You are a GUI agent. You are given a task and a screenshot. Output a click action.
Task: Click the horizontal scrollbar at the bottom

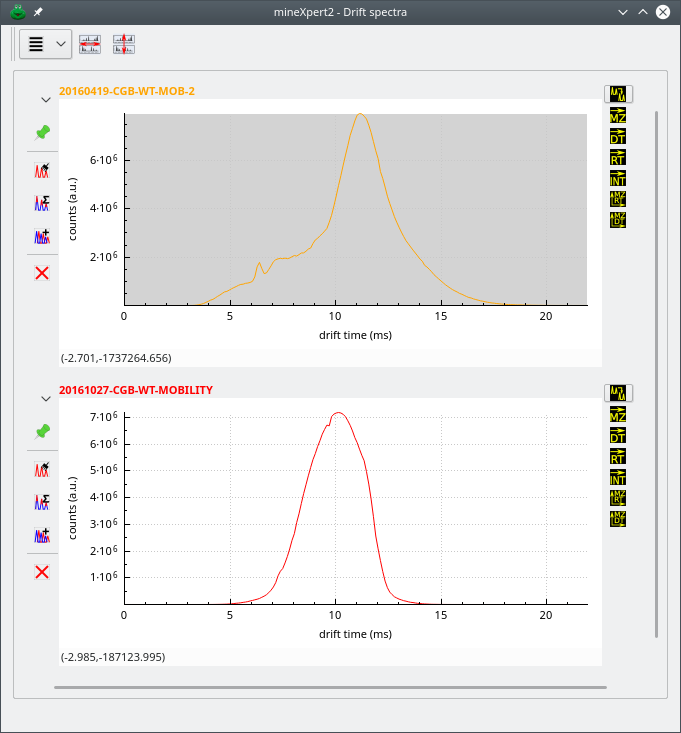click(330, 688)
